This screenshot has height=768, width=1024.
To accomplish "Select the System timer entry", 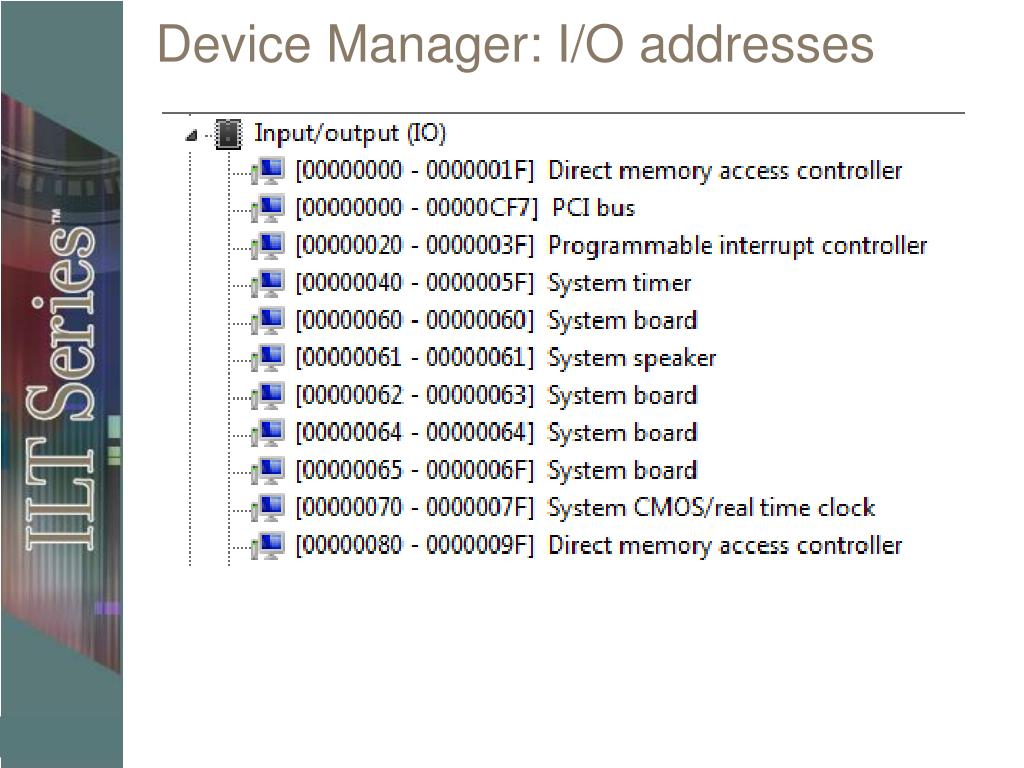I will [x=493, y=283].
